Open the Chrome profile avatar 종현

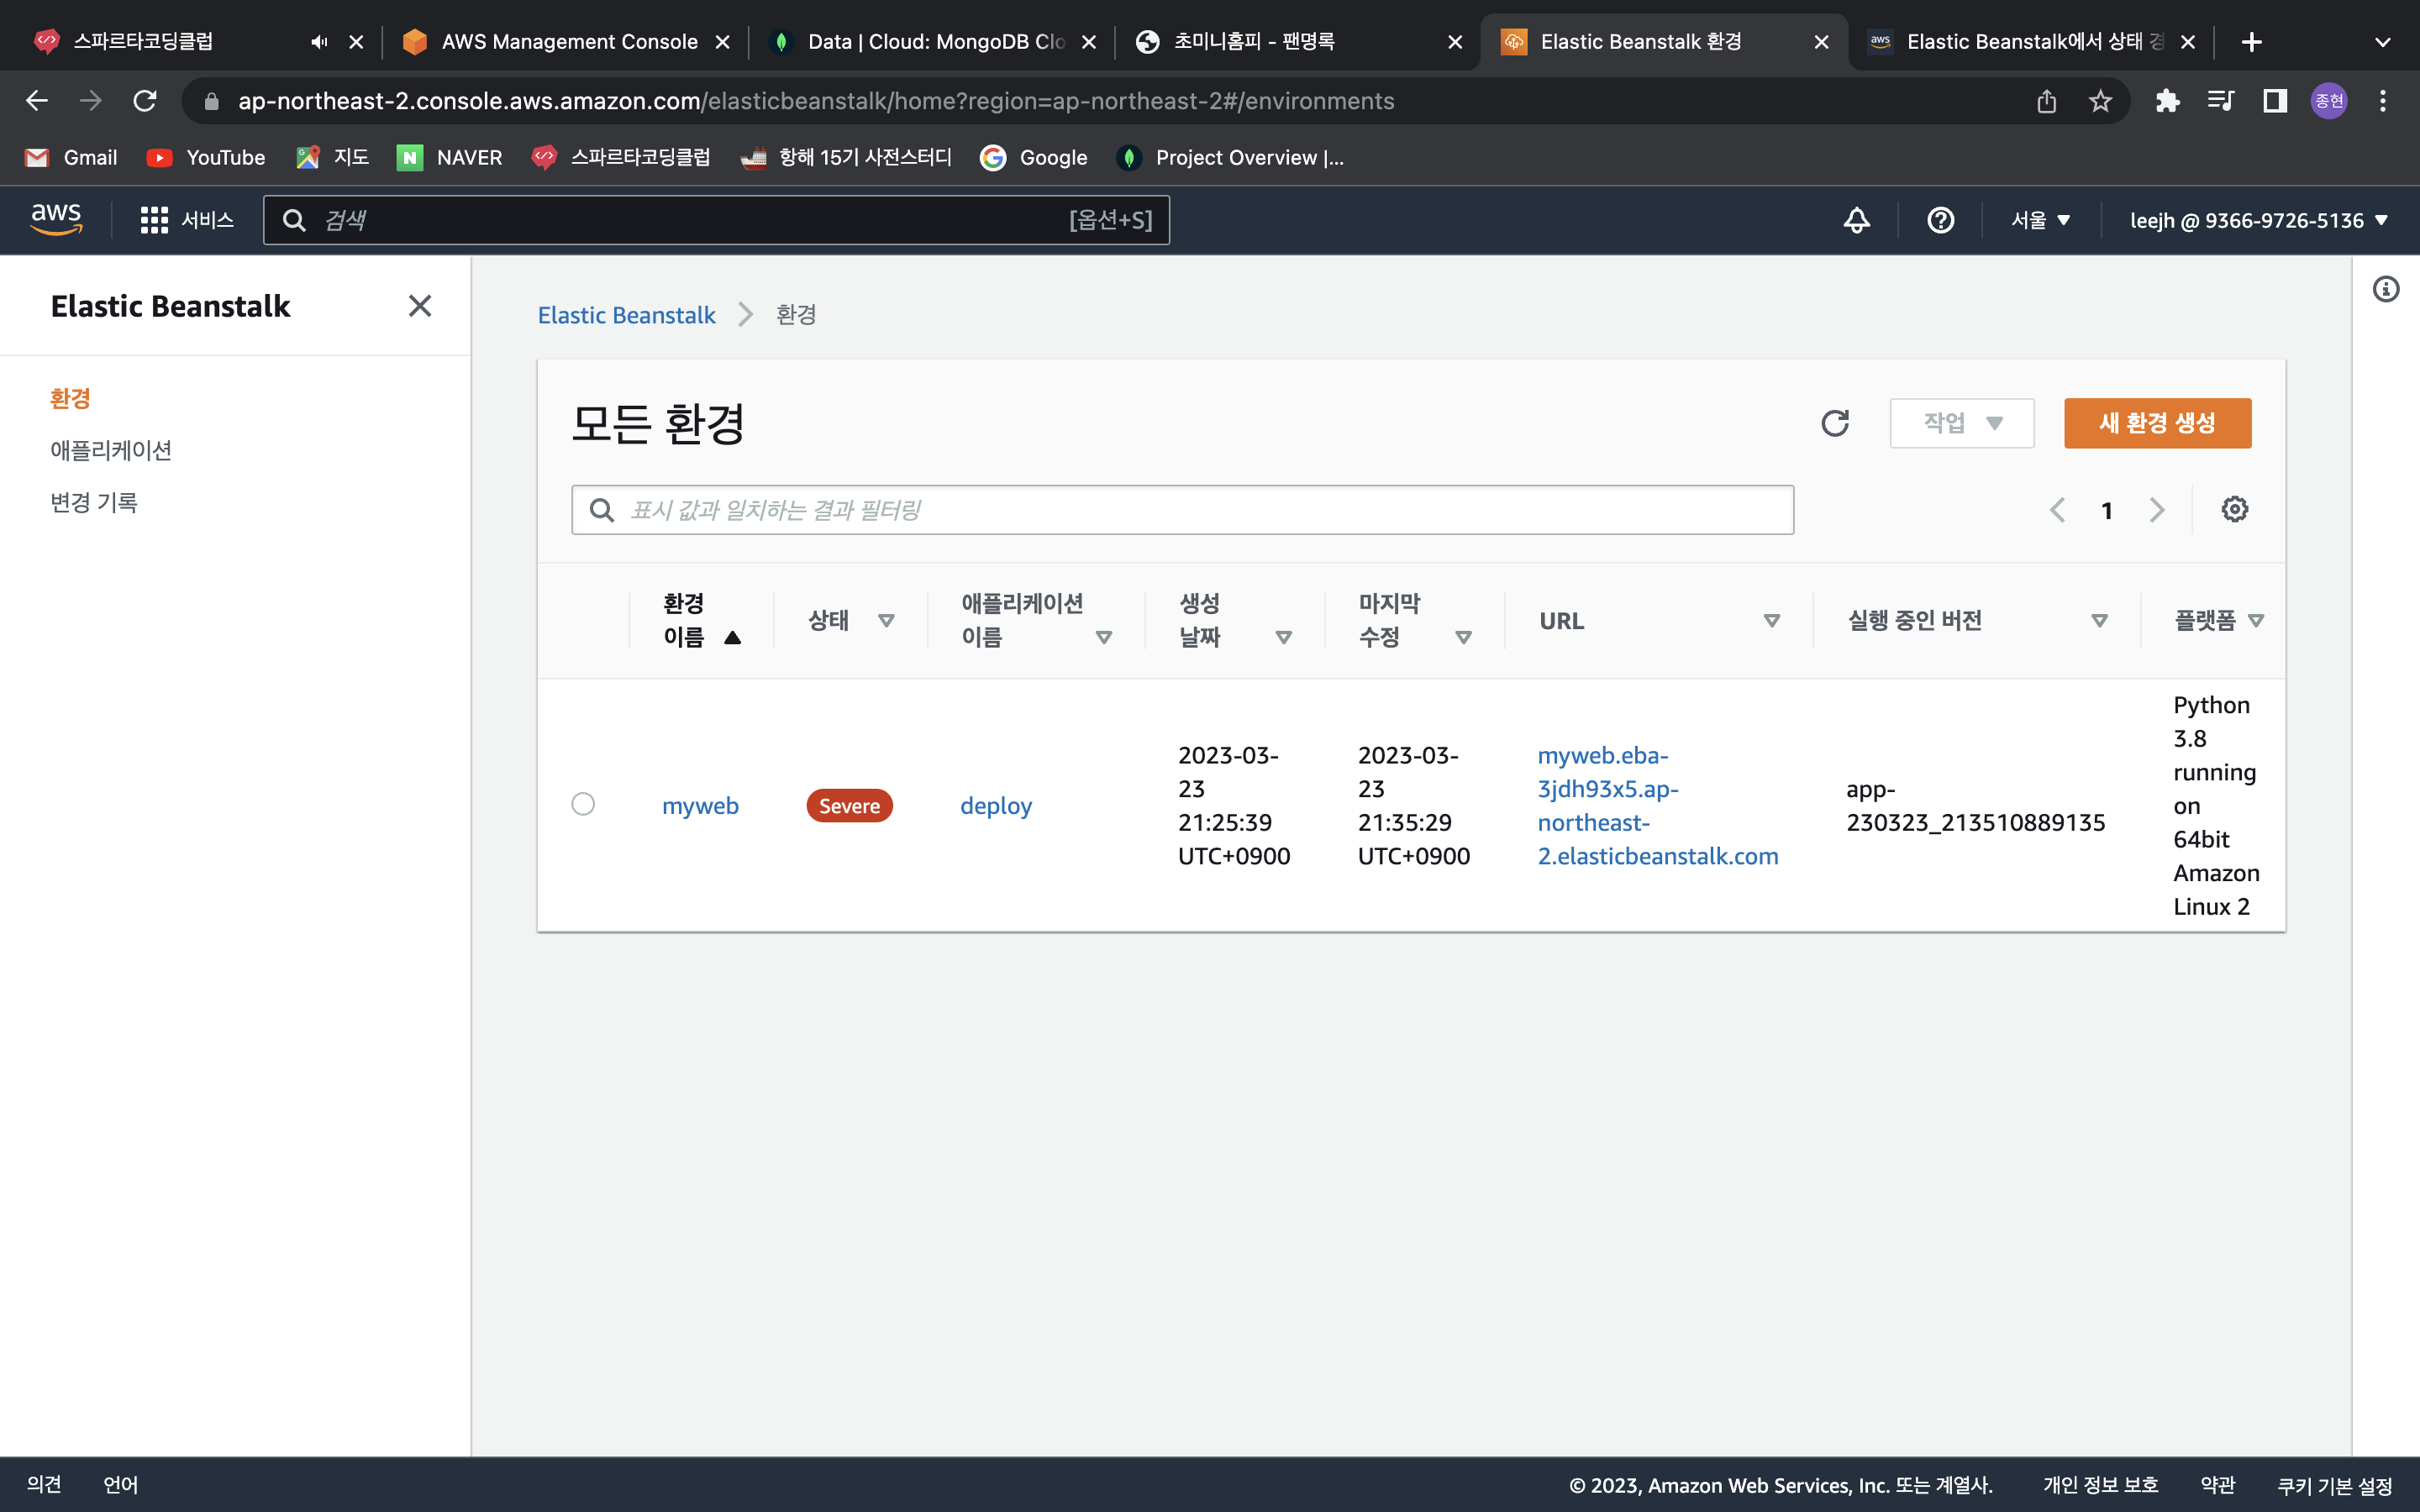pyautogui.click(x=2329, y=101)
